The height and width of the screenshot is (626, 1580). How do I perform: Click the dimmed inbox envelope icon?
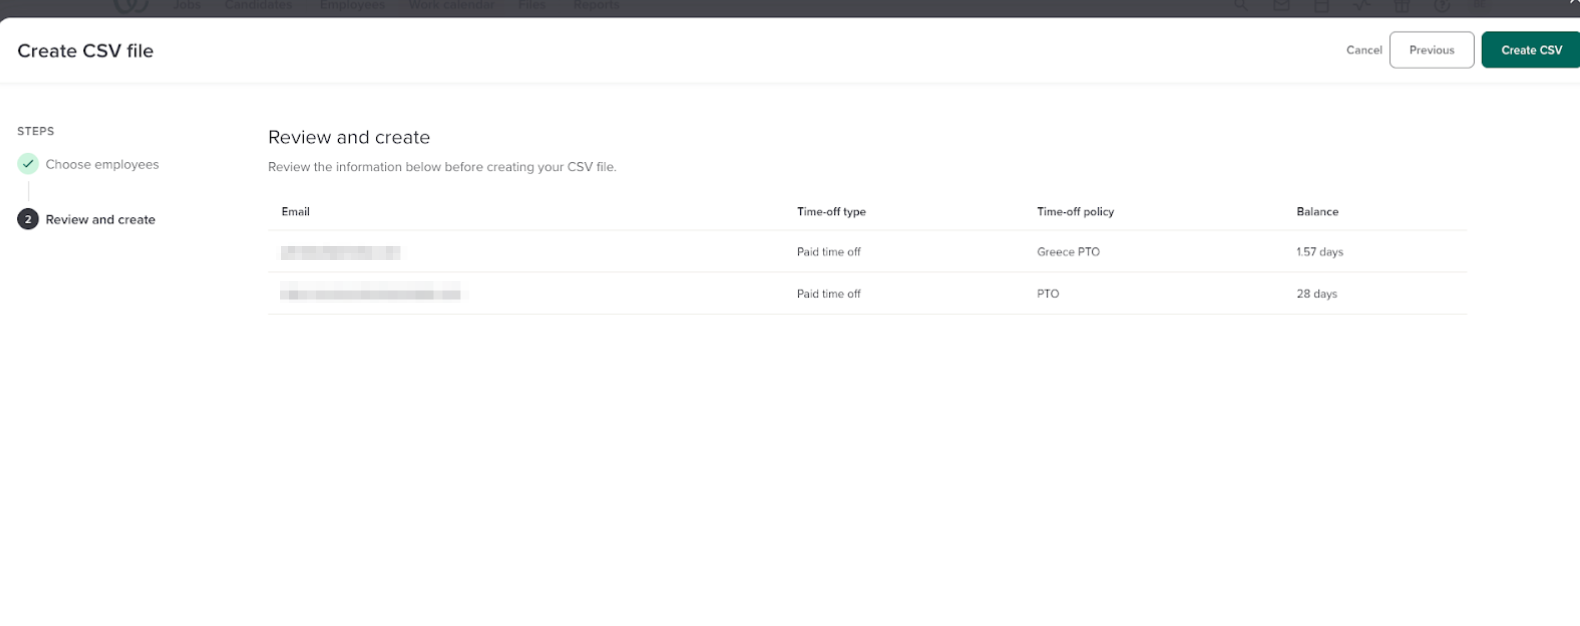point(1281,5)
